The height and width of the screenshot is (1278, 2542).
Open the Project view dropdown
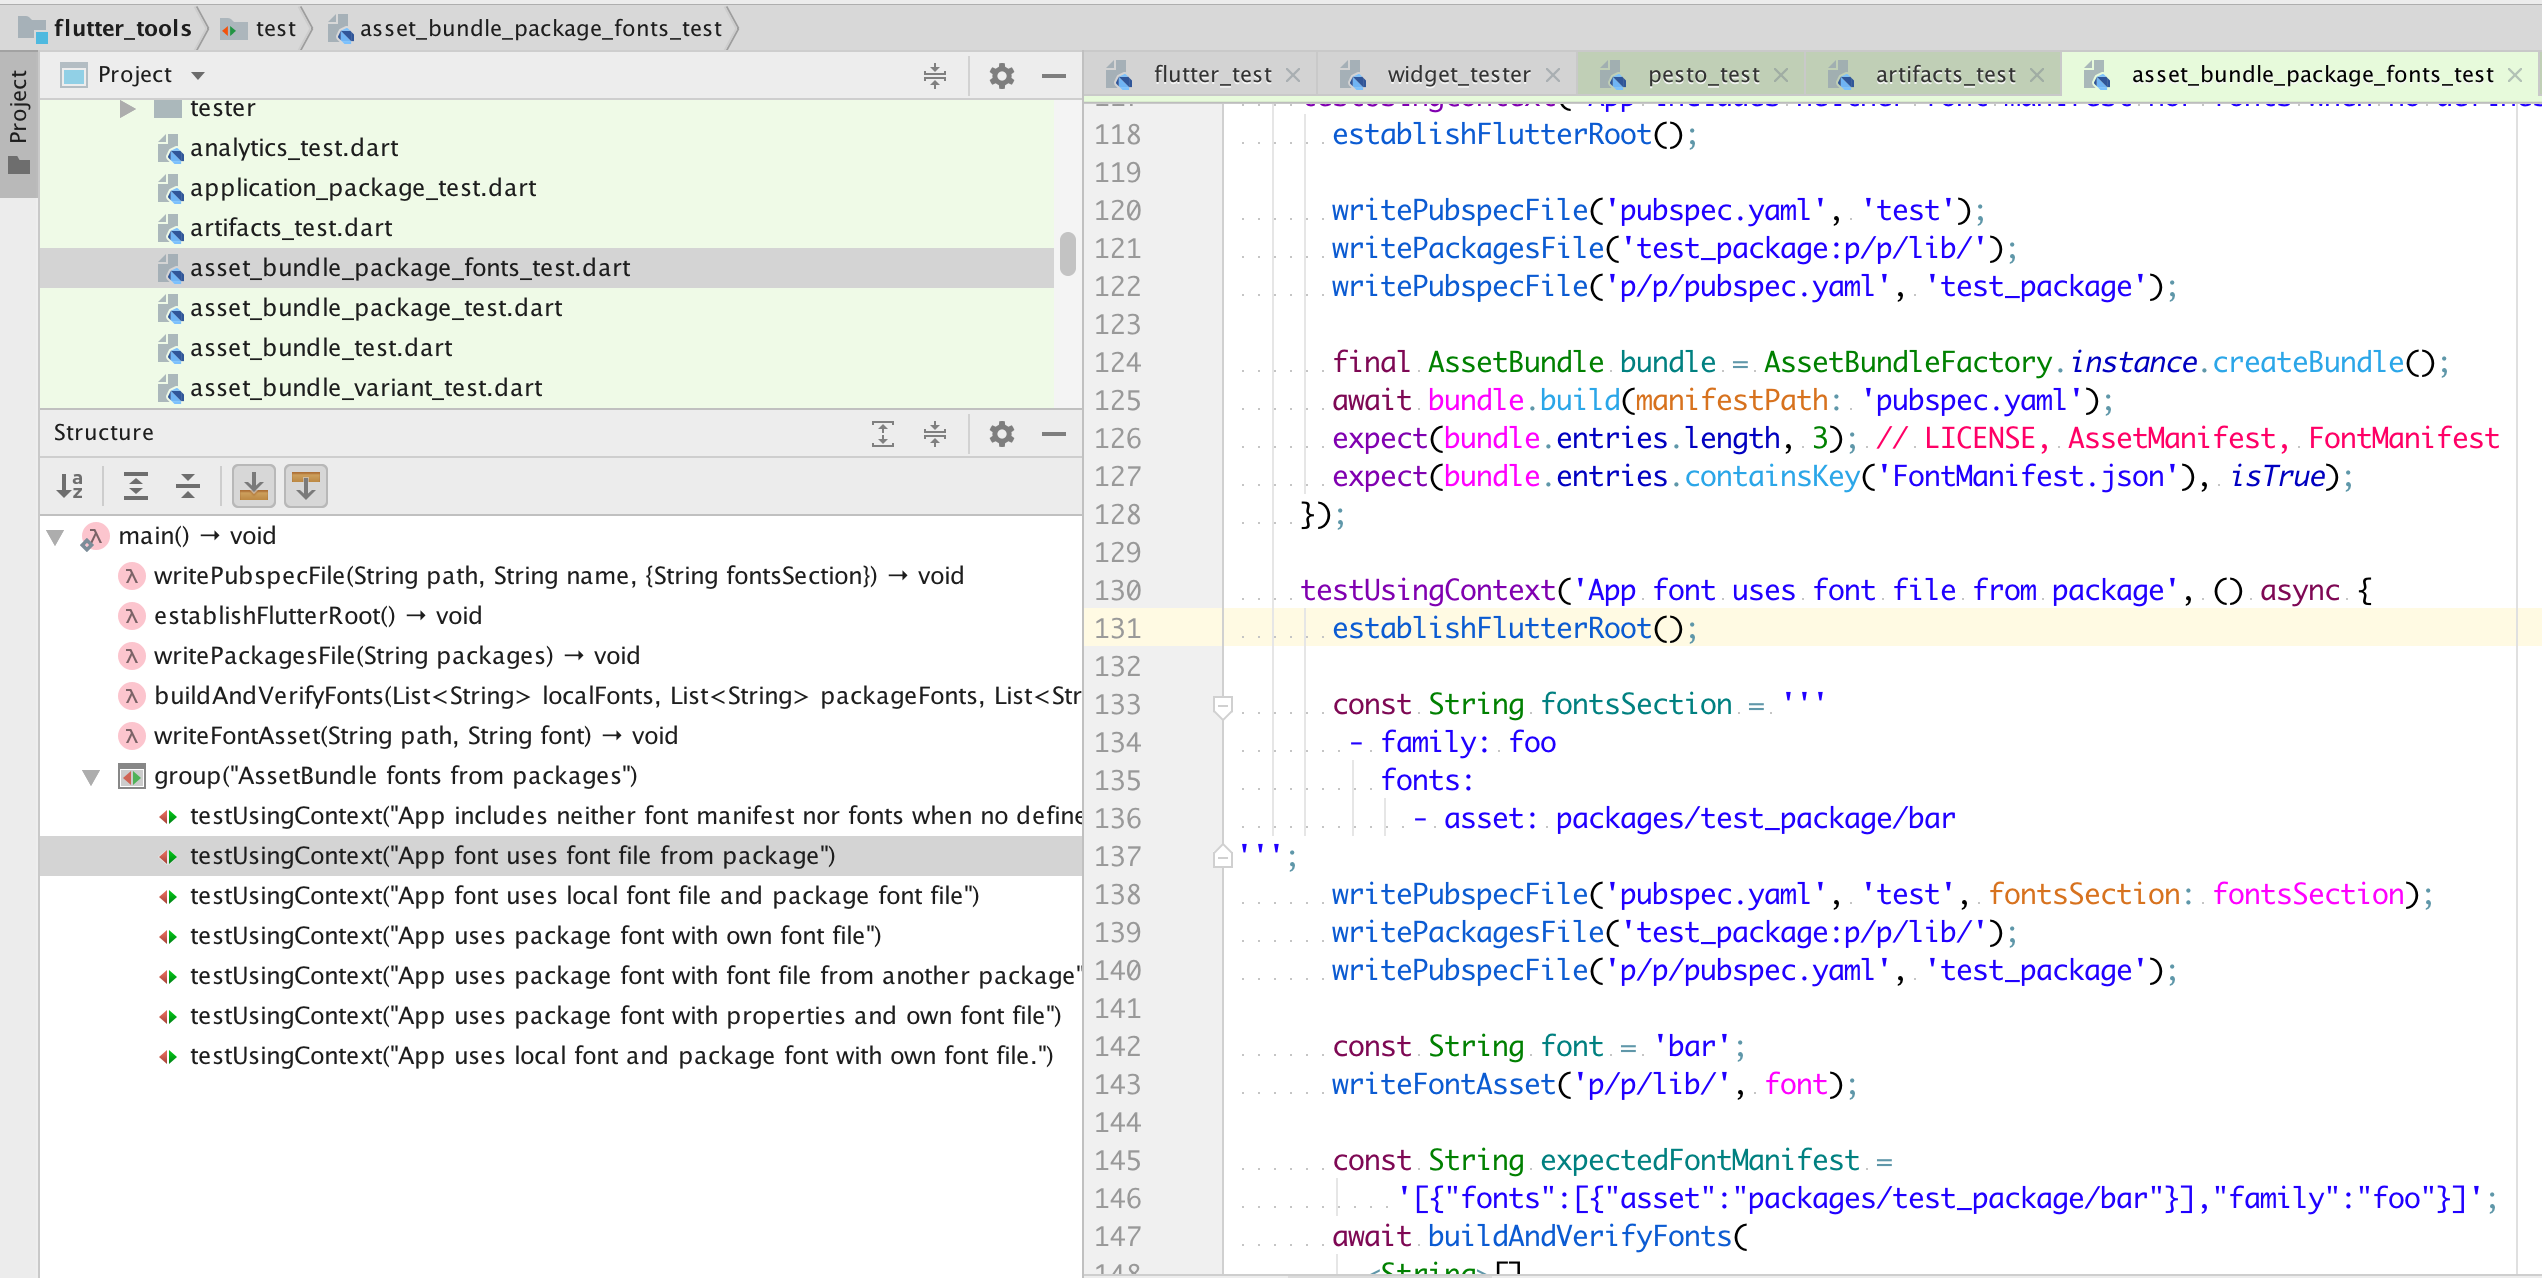(198, 76)
